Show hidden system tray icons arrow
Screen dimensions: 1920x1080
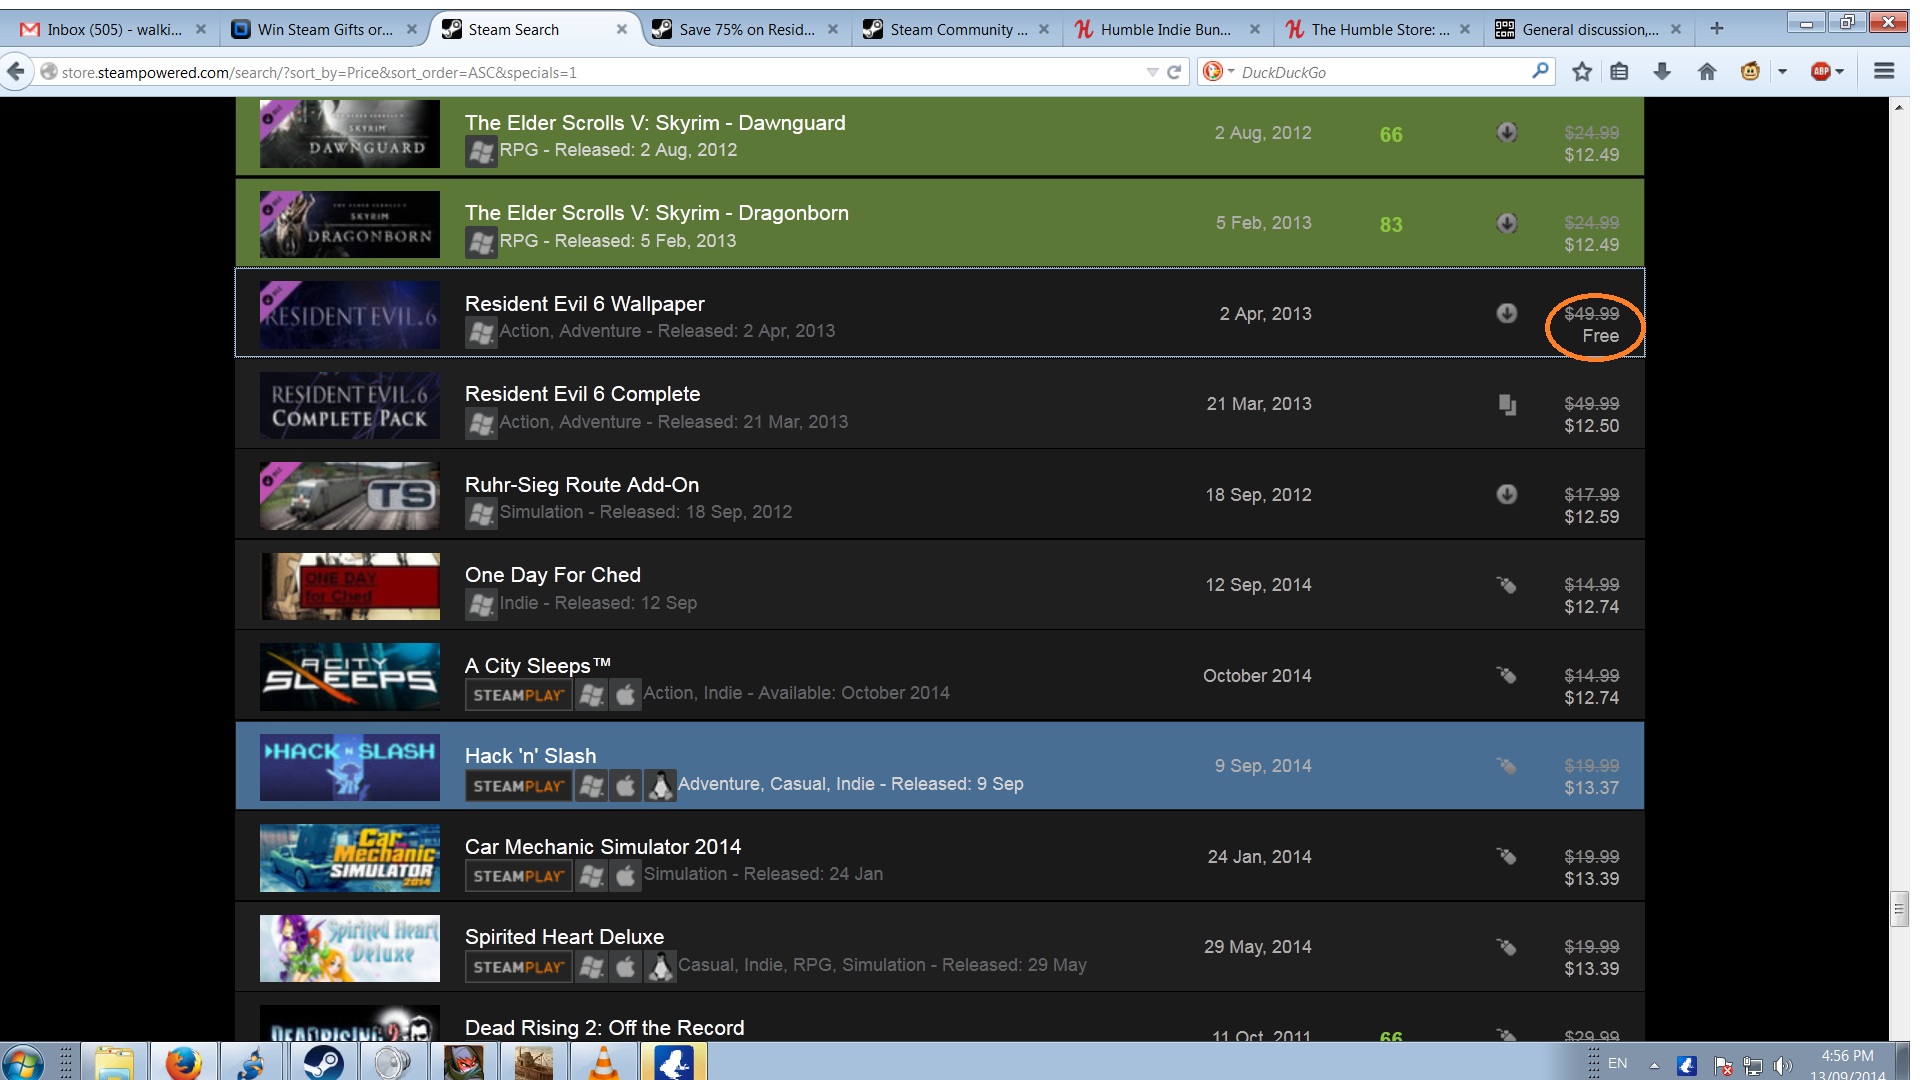tap(1654, 1066)
